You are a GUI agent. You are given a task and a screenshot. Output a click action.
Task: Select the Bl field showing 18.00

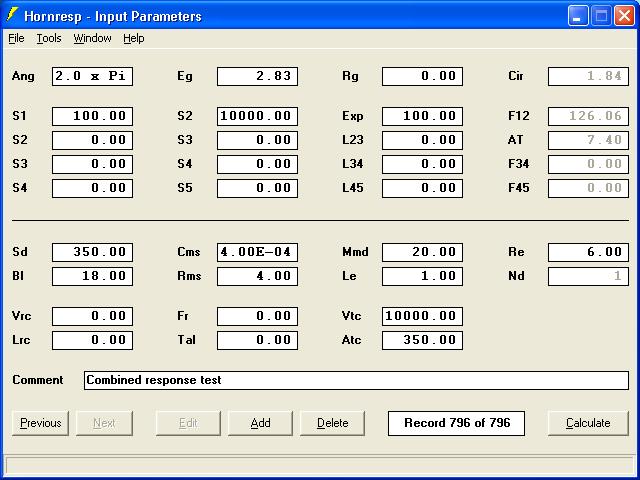pyautogui.click(x=92, y=276)
